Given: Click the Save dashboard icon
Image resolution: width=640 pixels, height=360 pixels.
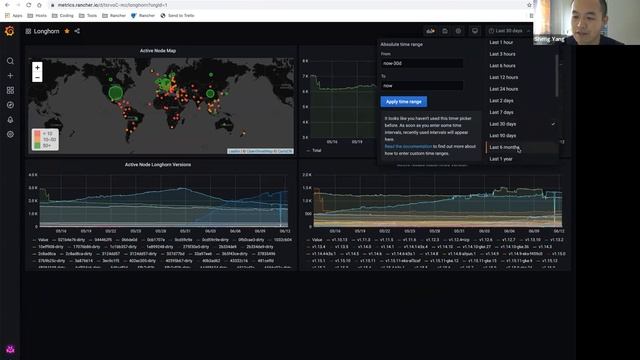Looking at the screenshot, I should [445, 31].
